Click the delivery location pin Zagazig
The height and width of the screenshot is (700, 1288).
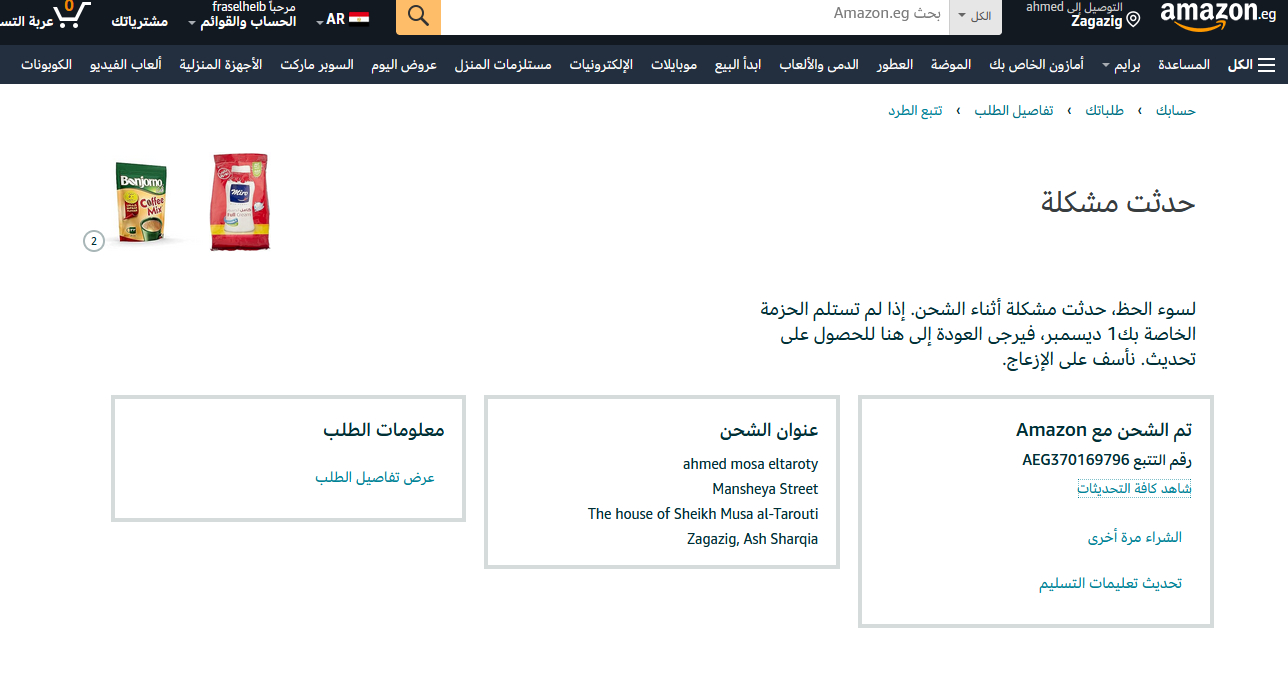click(x=1083, y=14)
